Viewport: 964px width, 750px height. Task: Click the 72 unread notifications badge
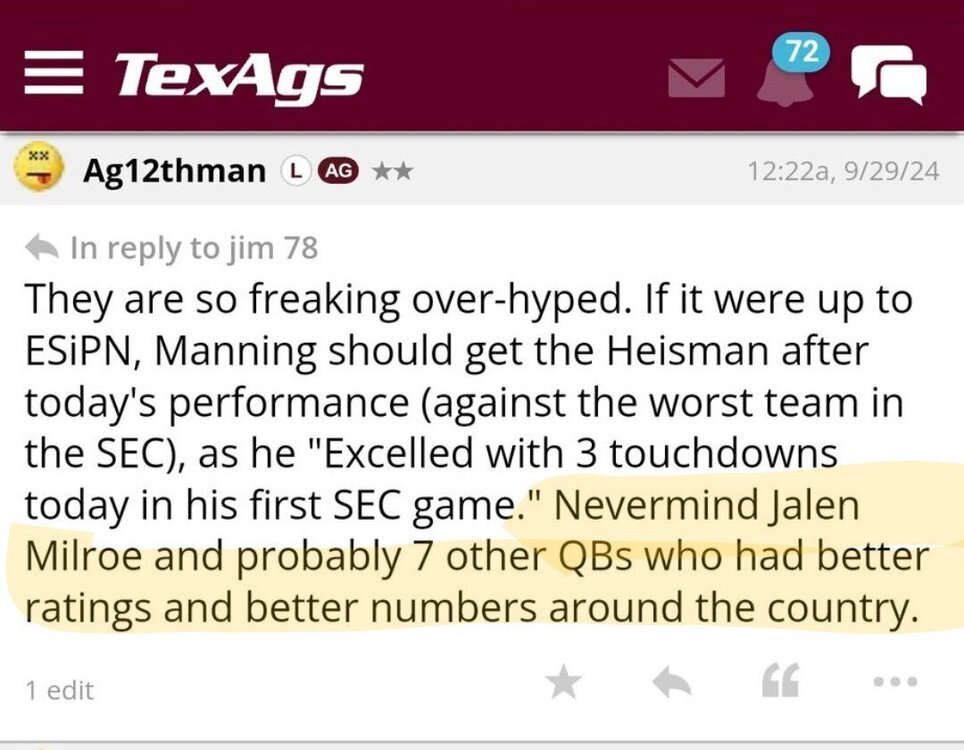(x=802, y=51)
